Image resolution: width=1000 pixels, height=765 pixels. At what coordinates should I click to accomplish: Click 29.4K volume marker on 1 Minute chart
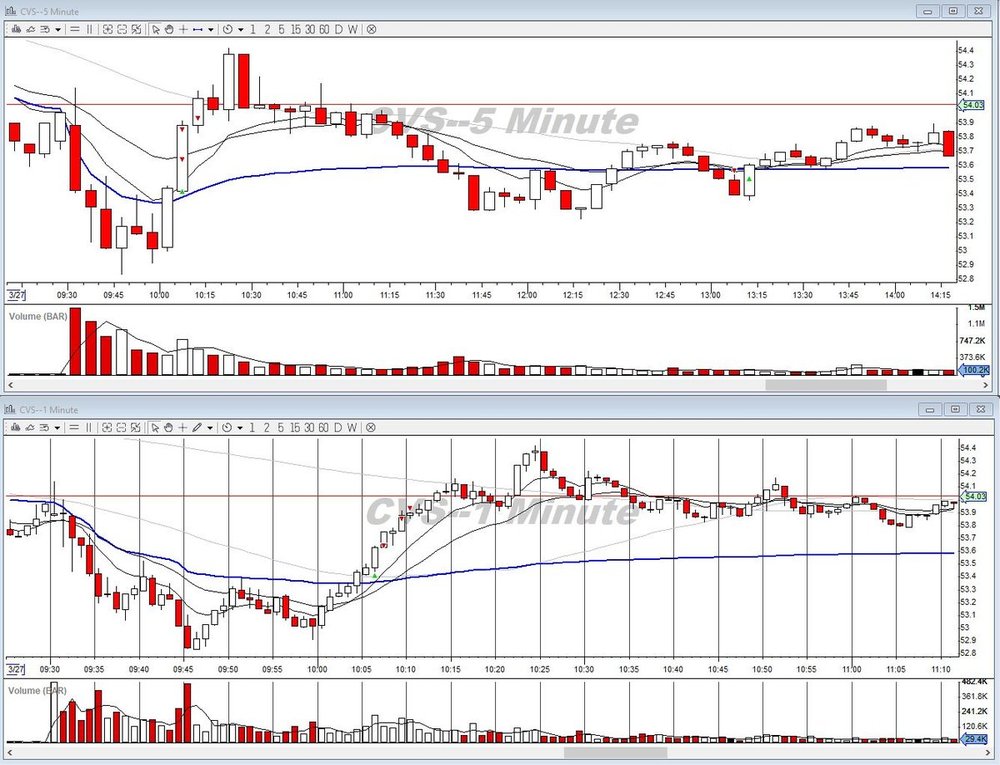click(974, 739)
